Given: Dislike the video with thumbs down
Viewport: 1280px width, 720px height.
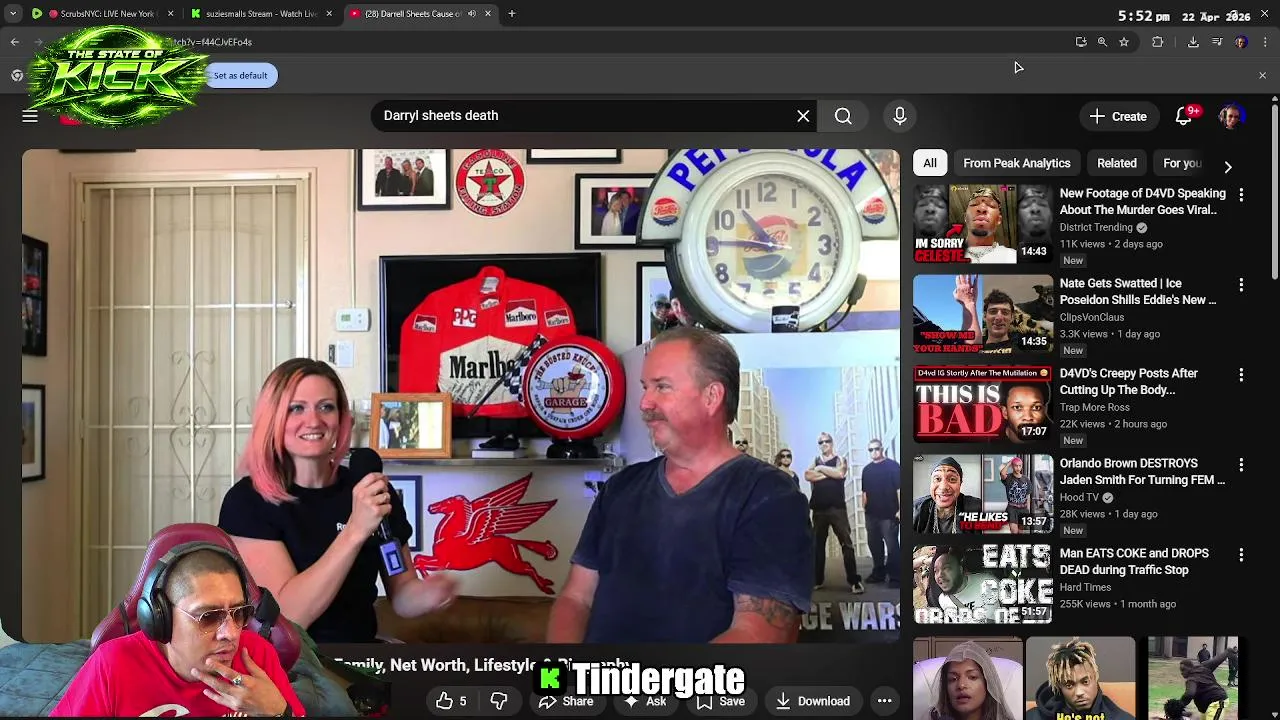Looking at the screenshot, I should click(499, 701).
